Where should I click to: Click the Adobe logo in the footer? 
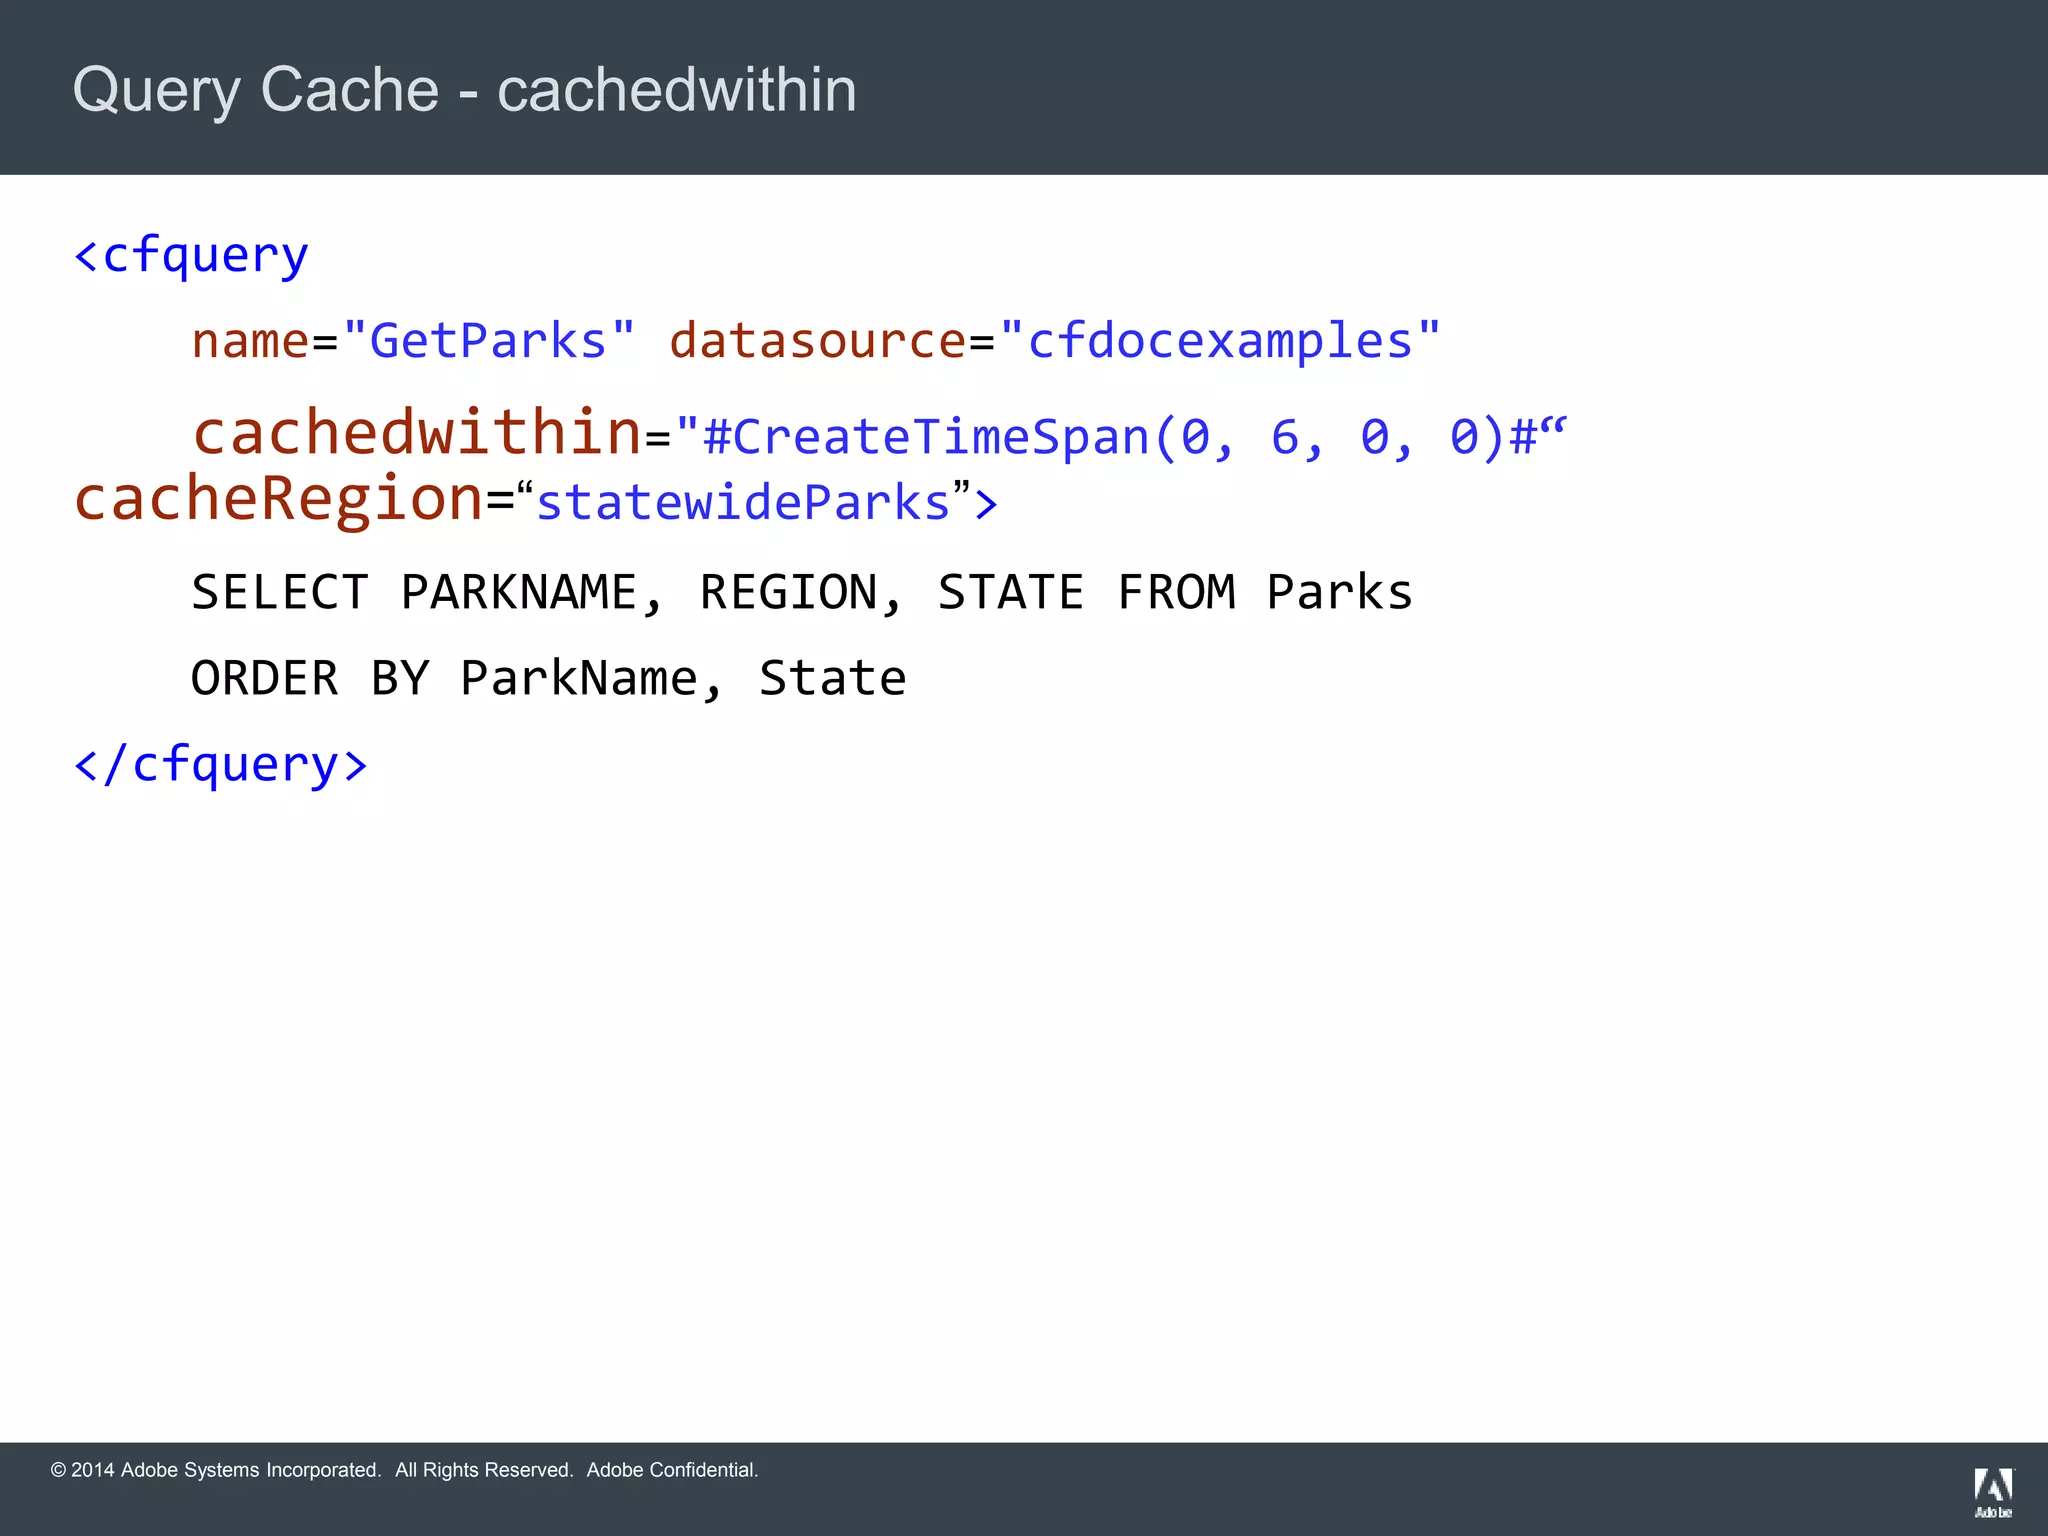[x=1993, y=1493]
